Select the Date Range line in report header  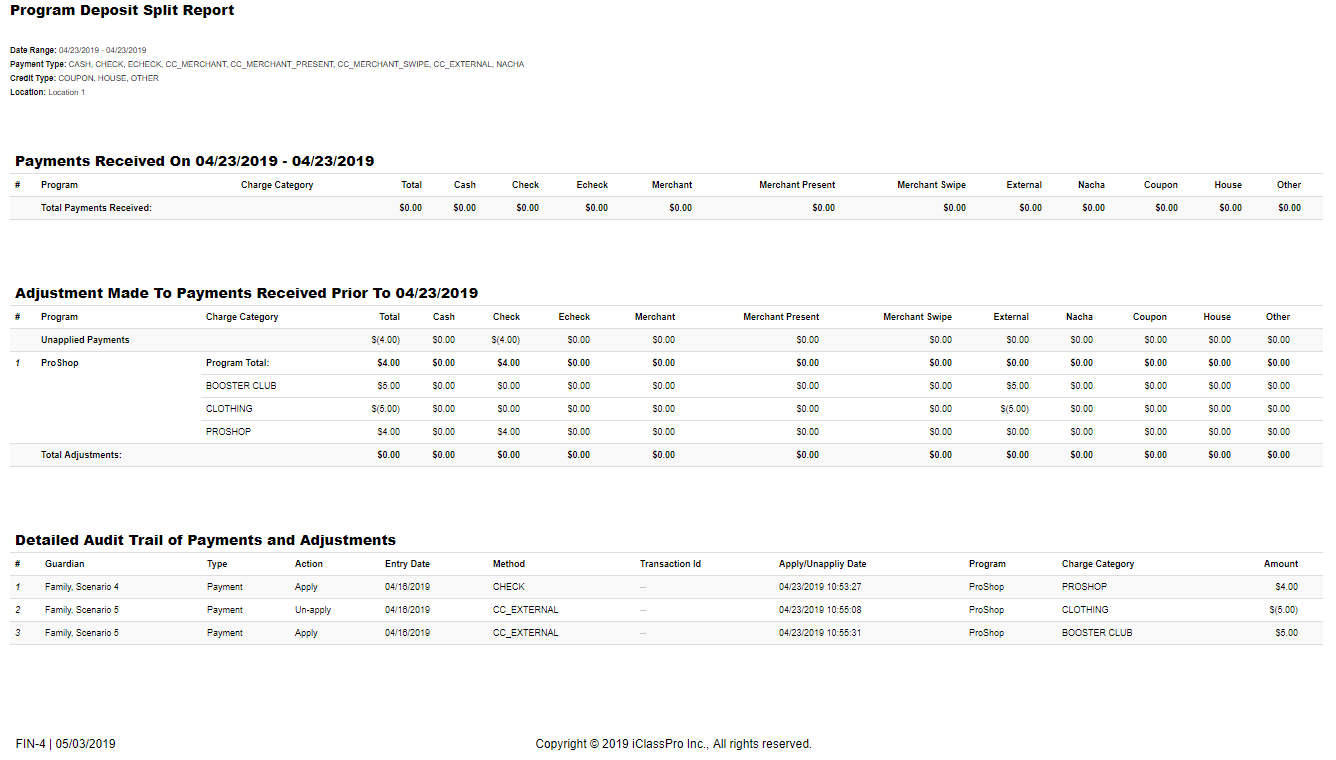[78, 50]
